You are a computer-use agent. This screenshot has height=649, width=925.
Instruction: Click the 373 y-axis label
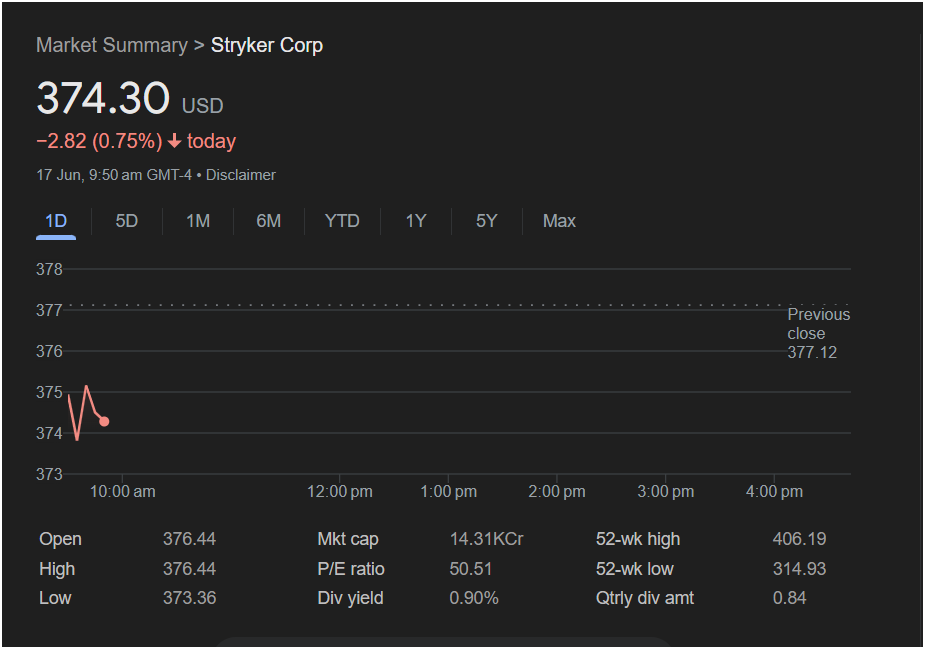[x=49, y=474]
